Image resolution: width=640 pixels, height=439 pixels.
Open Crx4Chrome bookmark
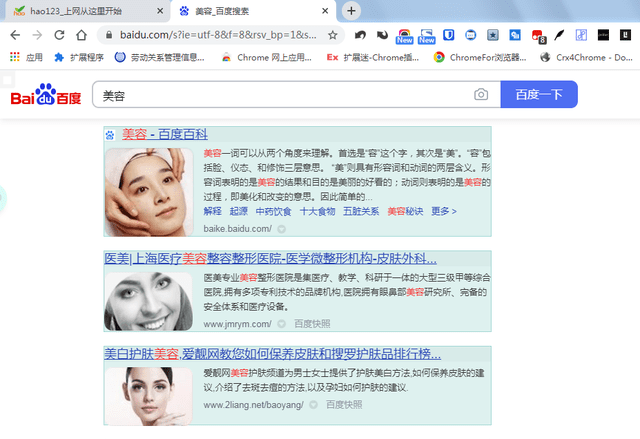point(587,58)
